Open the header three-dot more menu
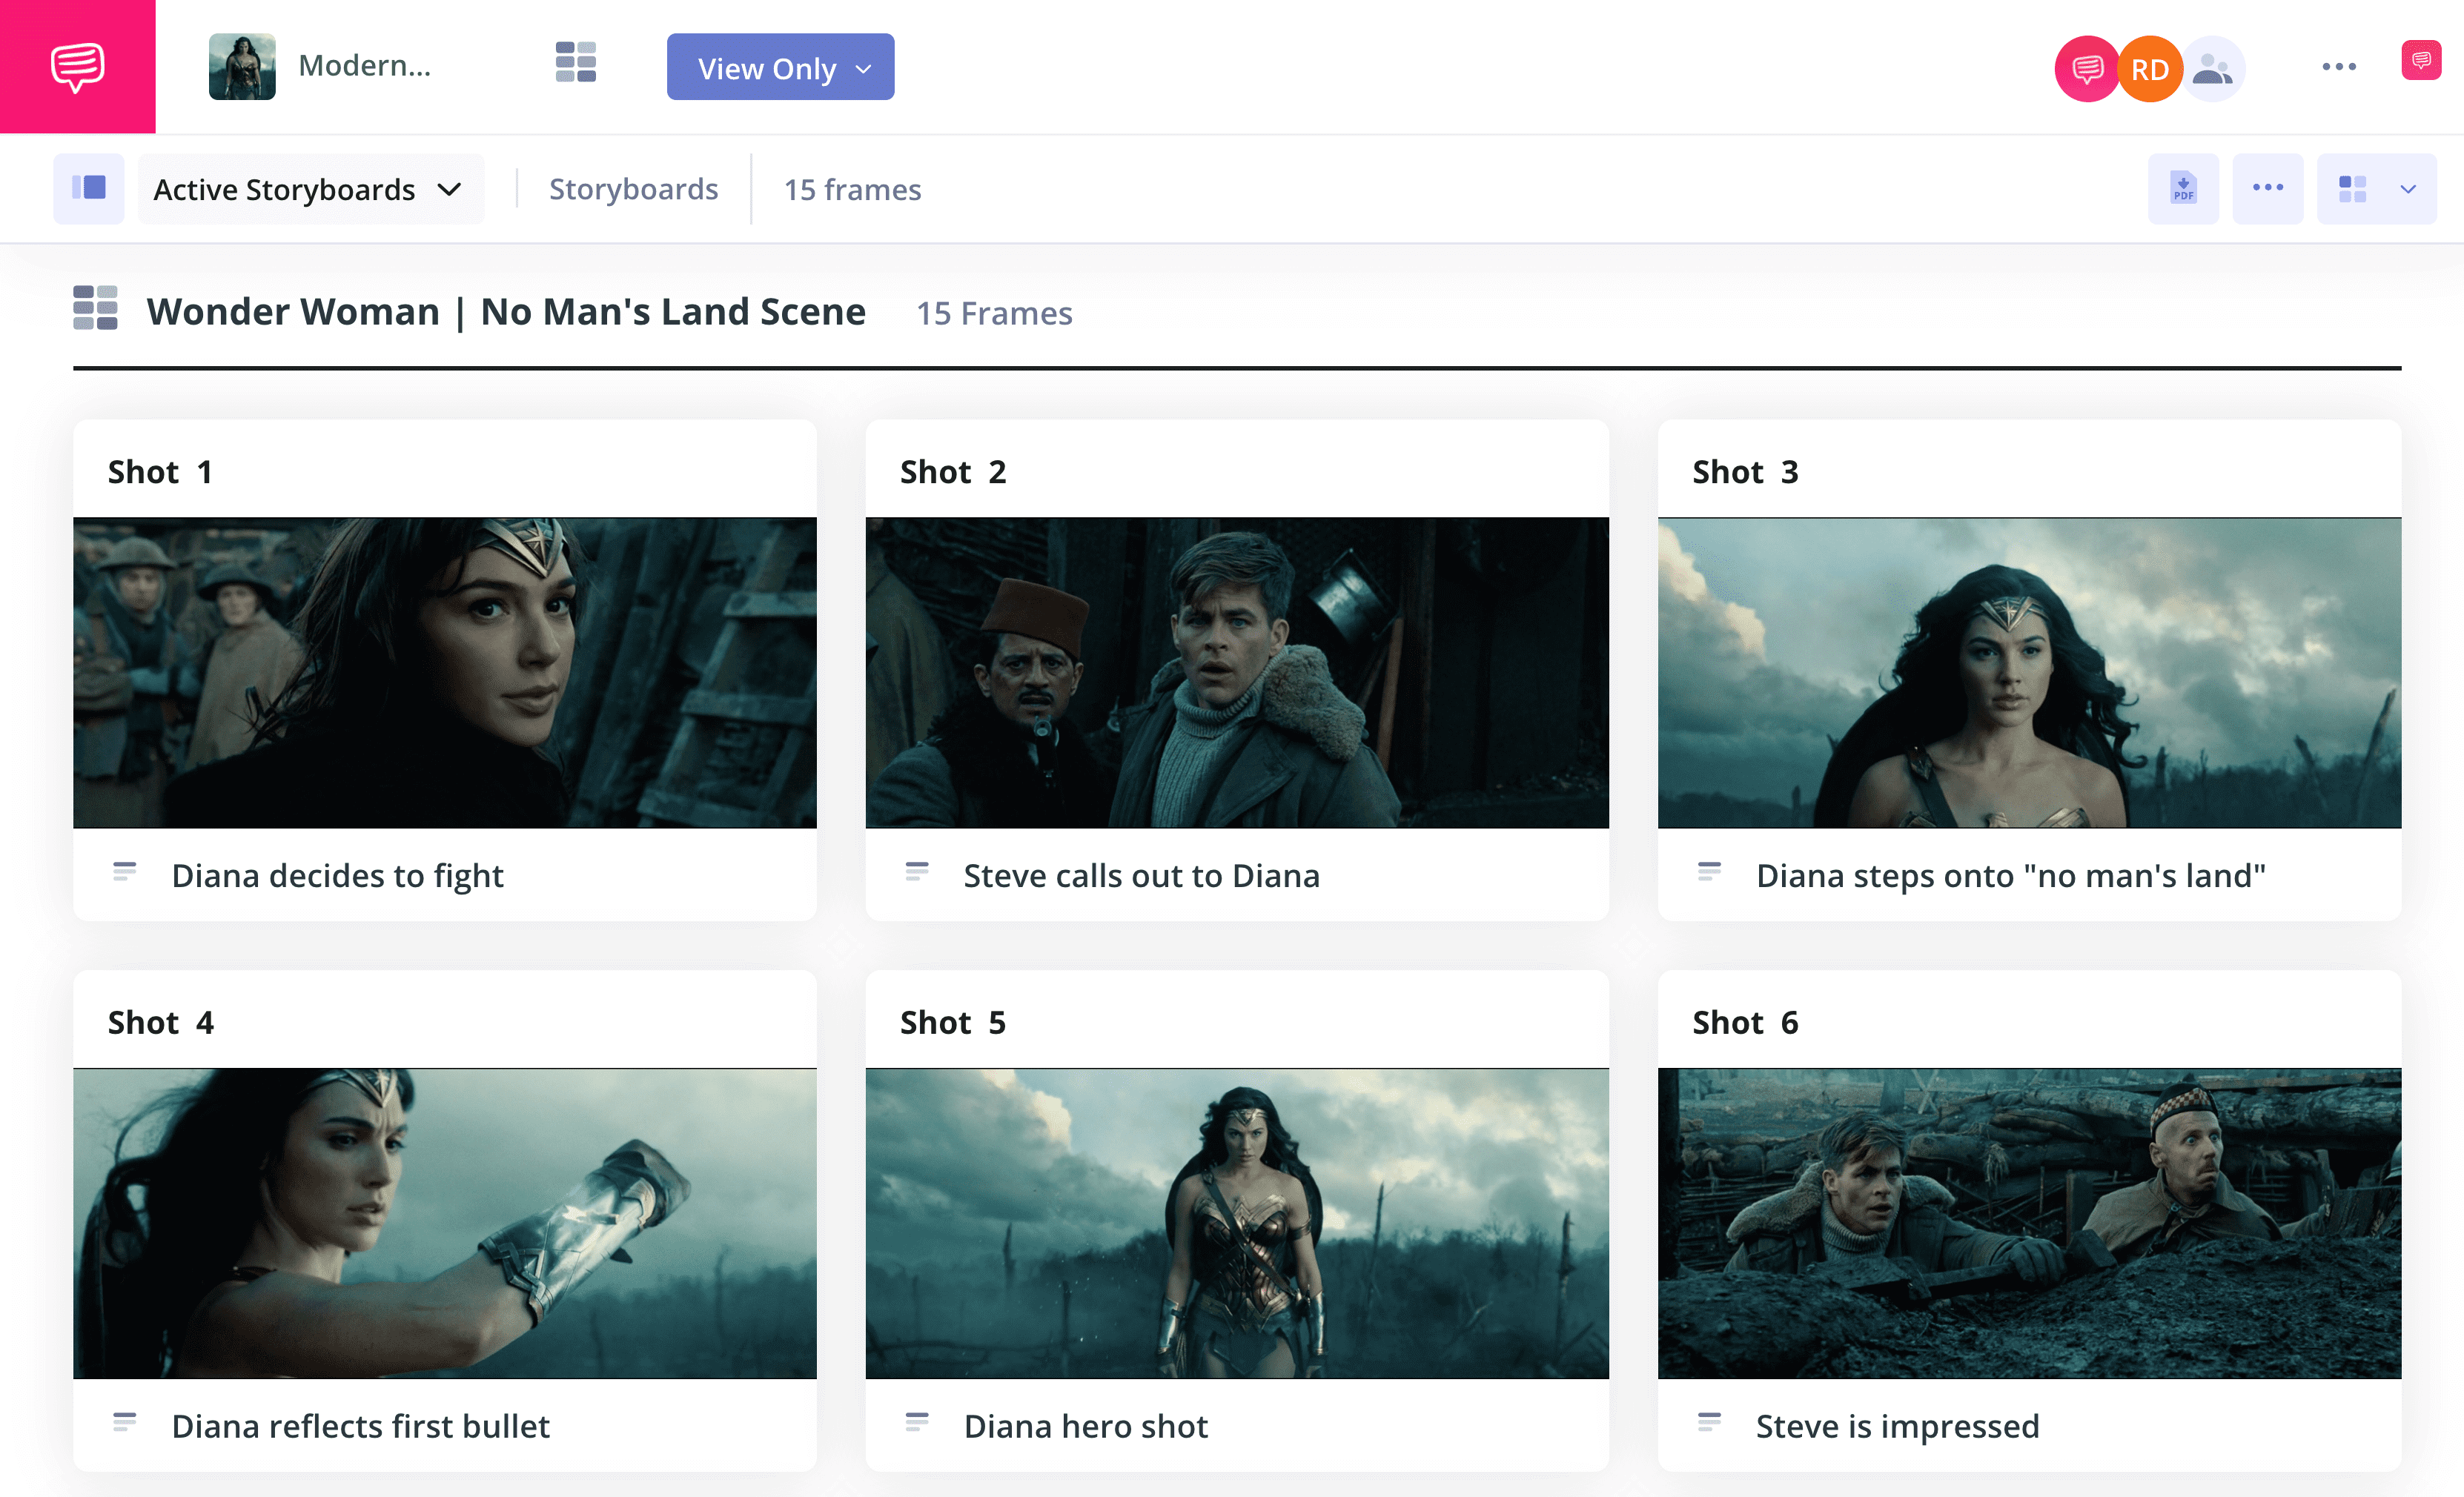 pyautogui.click(x=2339, y=67)
